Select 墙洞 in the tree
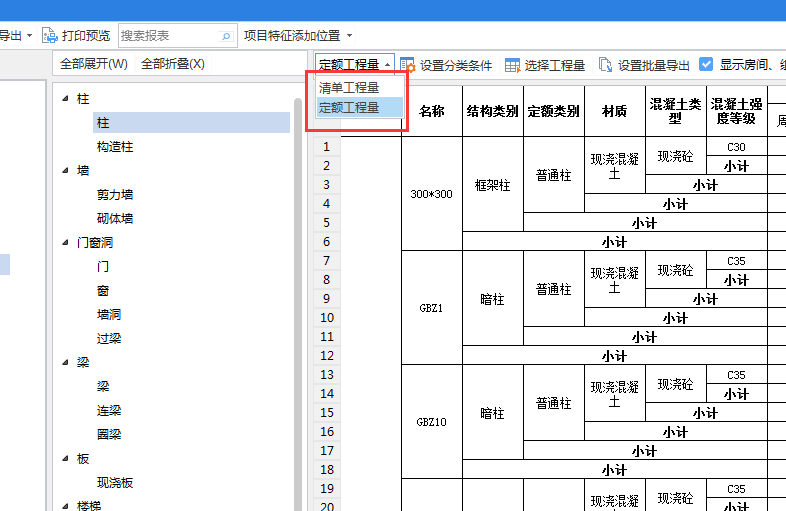Screen dimensions: 786x511 tap(109, 314)
